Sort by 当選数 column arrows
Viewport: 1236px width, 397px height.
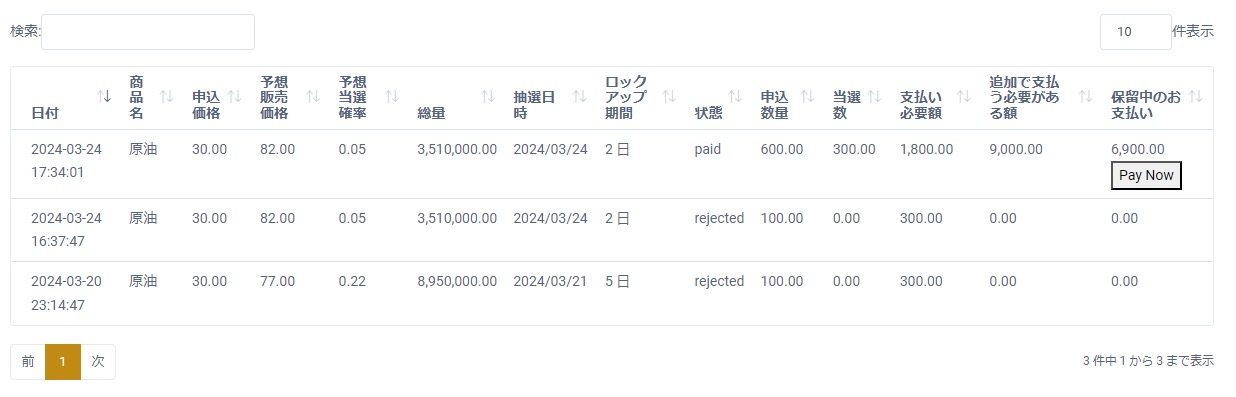[x=875, y=96]
